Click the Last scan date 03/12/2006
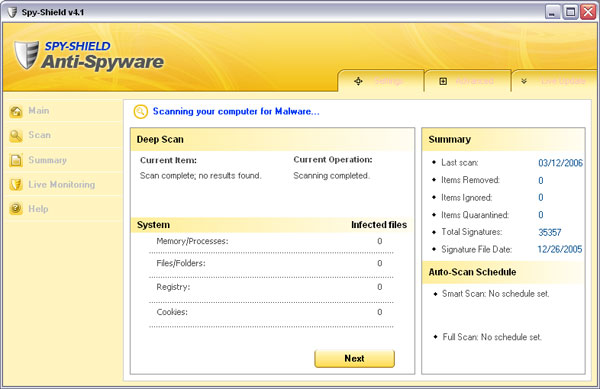The image size is (600, 389). (560, 163)
